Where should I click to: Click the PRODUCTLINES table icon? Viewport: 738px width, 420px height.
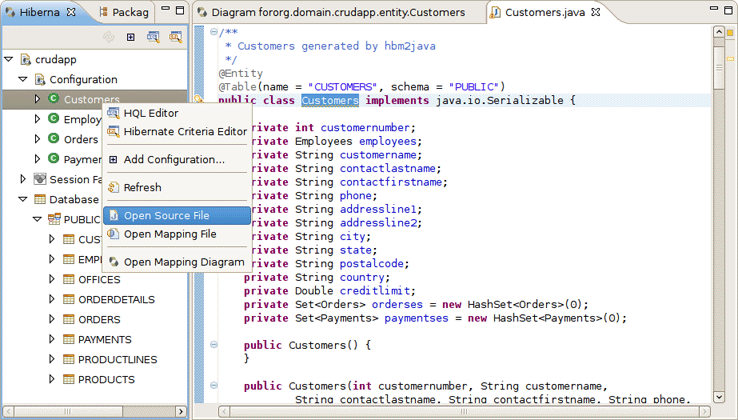point(68,360)
